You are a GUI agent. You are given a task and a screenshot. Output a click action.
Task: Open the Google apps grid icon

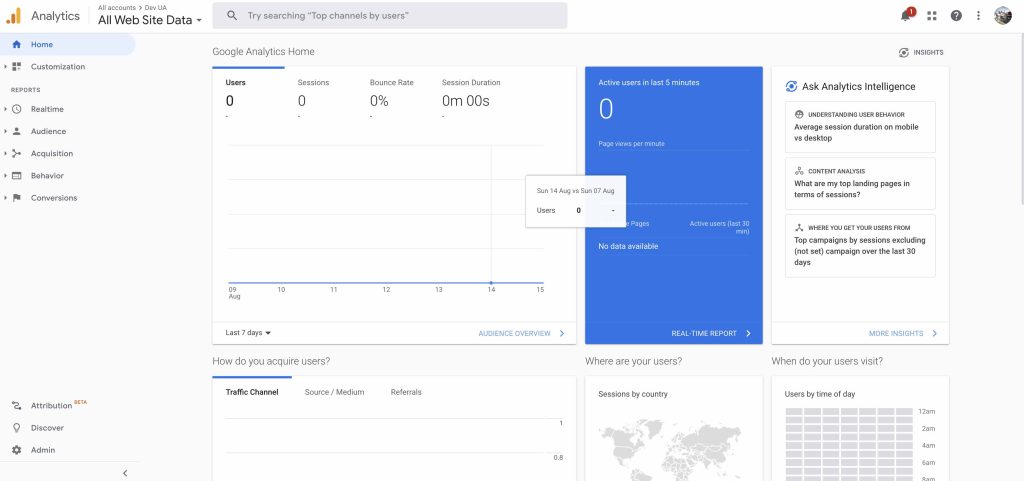931,16
